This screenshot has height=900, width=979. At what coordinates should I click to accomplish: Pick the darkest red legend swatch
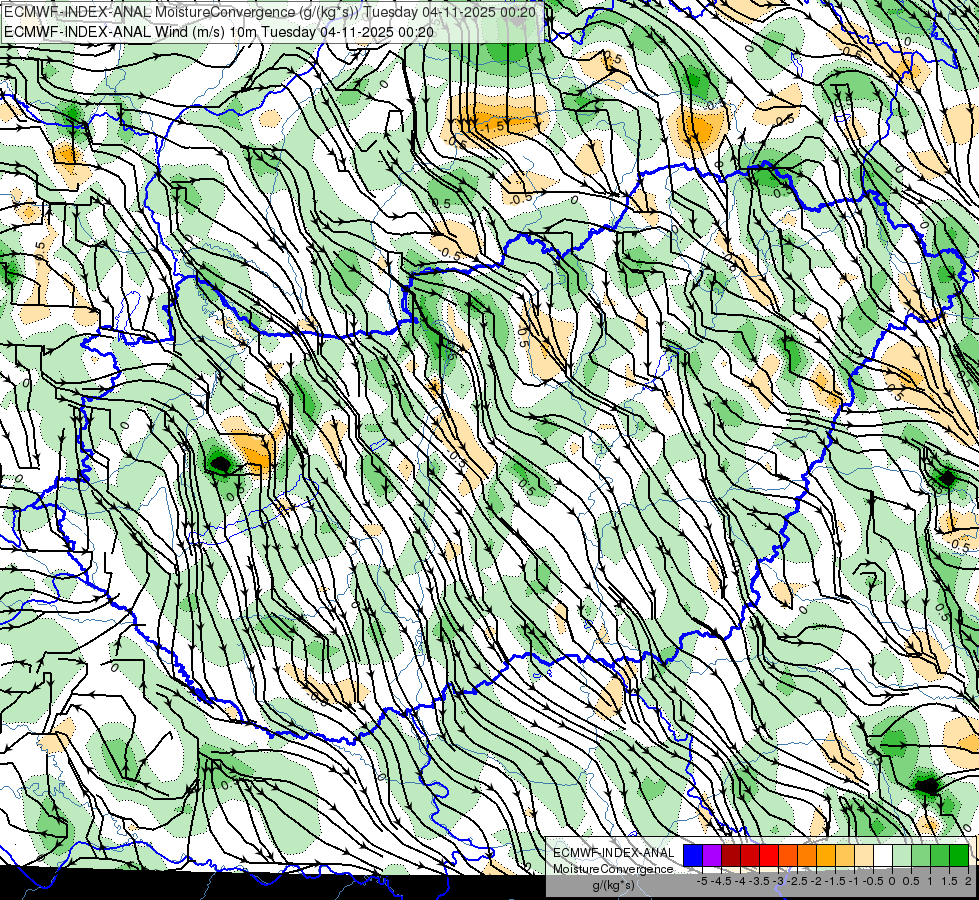pyautogui.click(x=731, y=855)
